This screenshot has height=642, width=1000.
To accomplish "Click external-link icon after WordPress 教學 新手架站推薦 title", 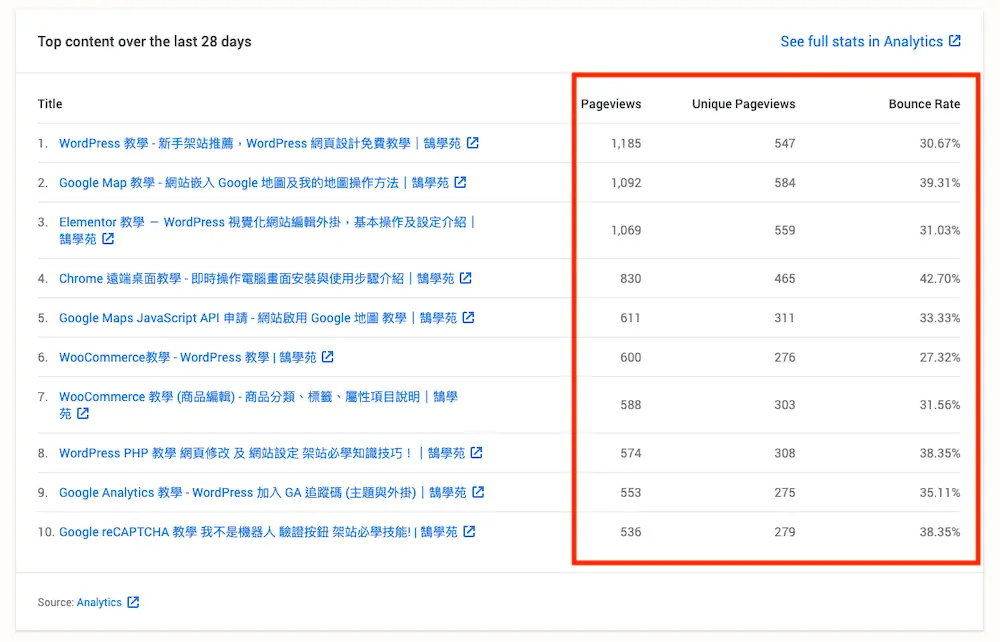I will click(x=473, y=143).
